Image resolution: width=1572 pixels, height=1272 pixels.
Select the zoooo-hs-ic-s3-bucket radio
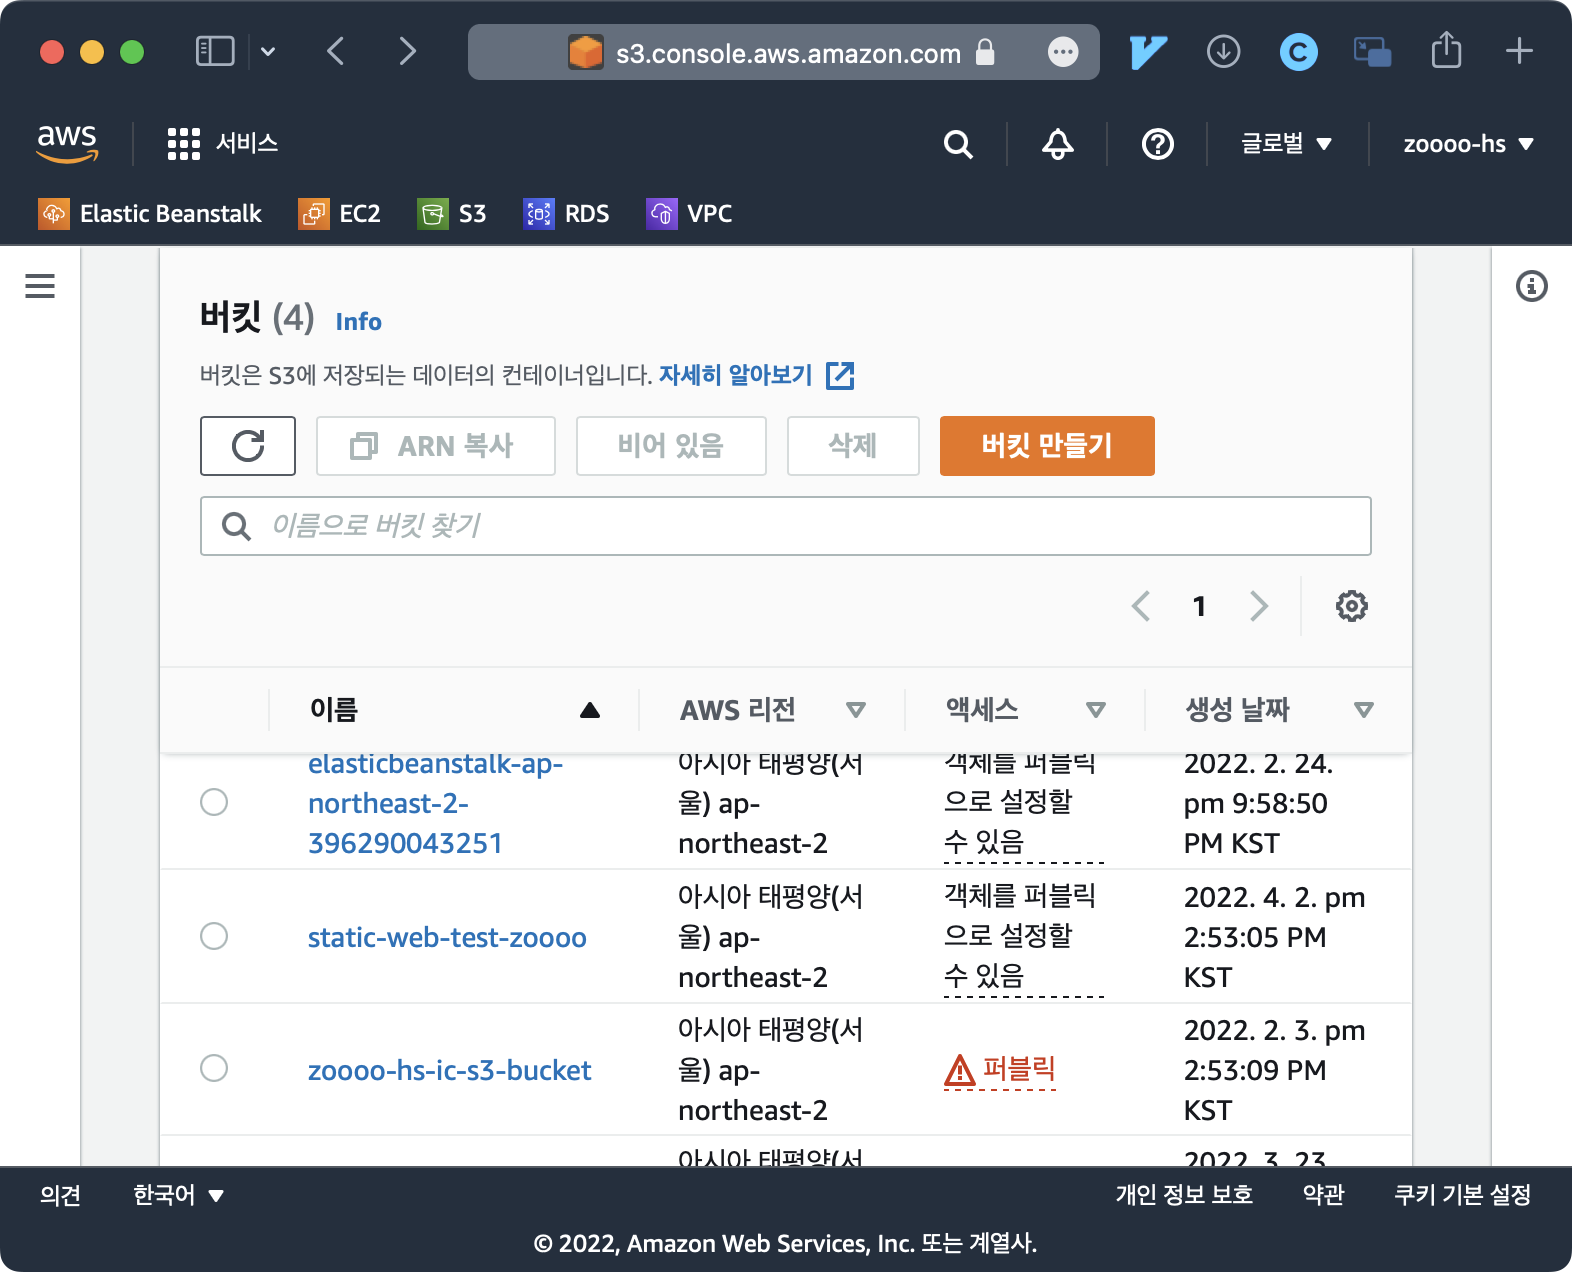point(214,1068)
